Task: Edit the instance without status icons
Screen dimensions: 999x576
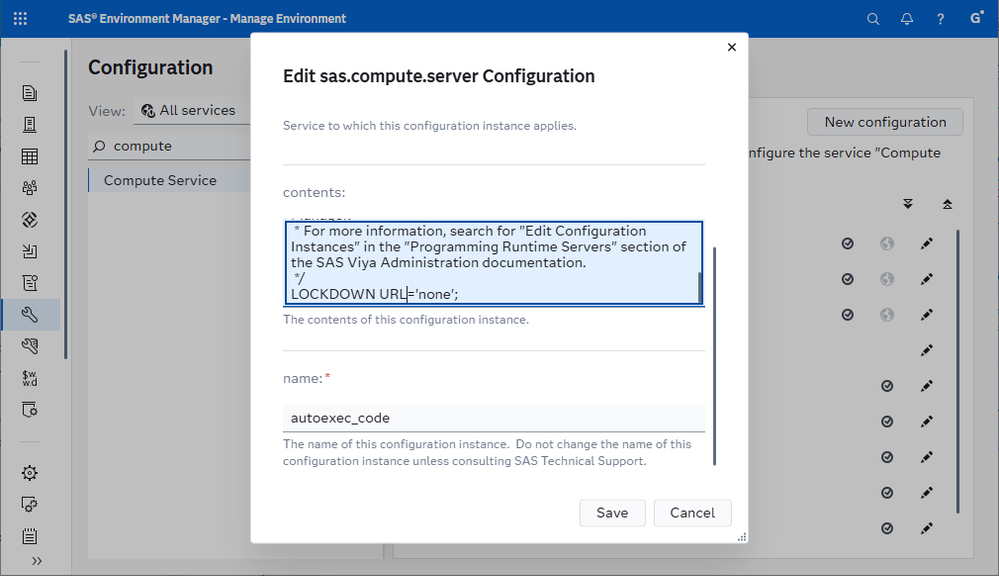Action: point(926,350)
